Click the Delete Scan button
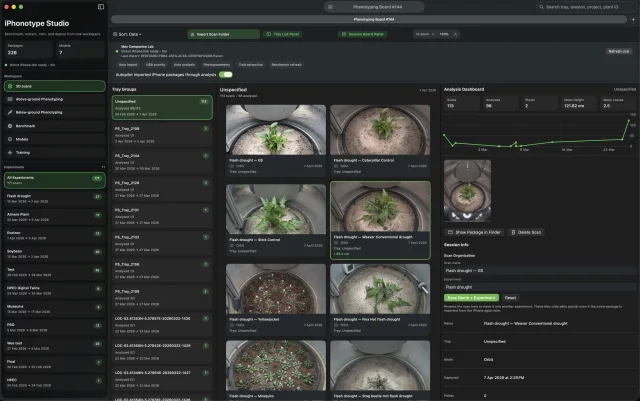Screen dimensions: 640x401 (x=526, y=232)
